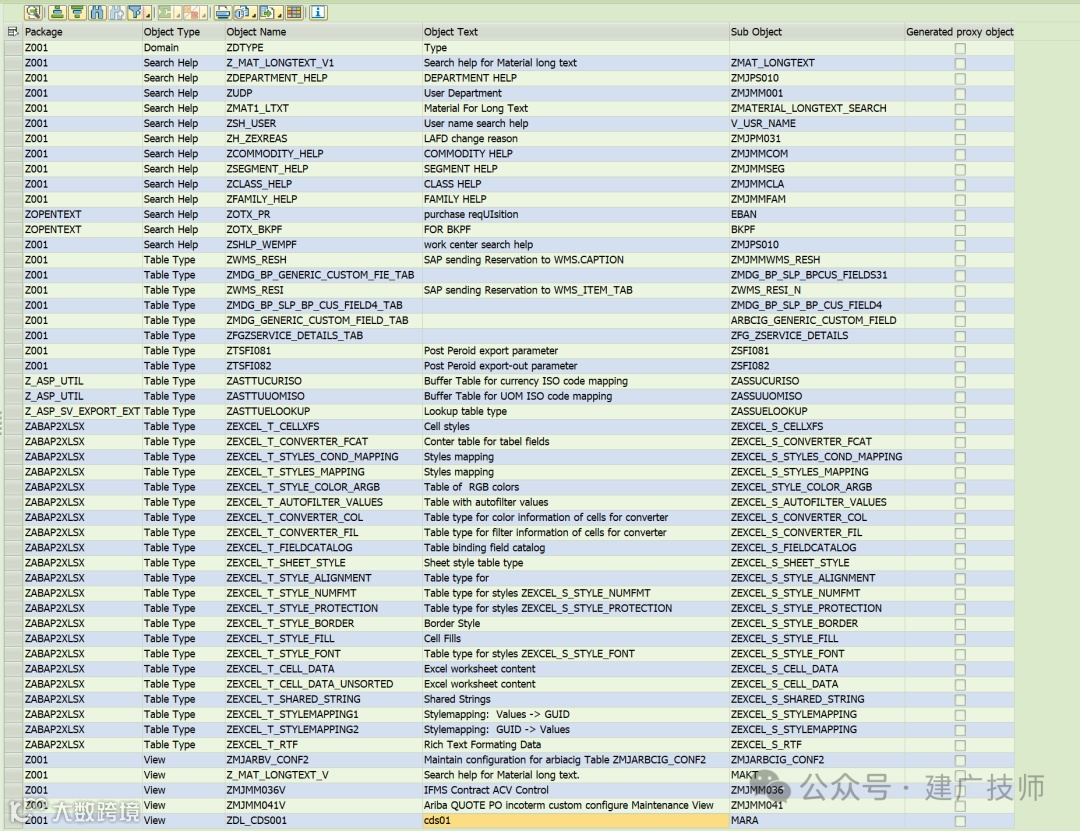Open the Details magnifier icon in ALV toolbar
The image size is (1080, 831).
click(33, 12)
